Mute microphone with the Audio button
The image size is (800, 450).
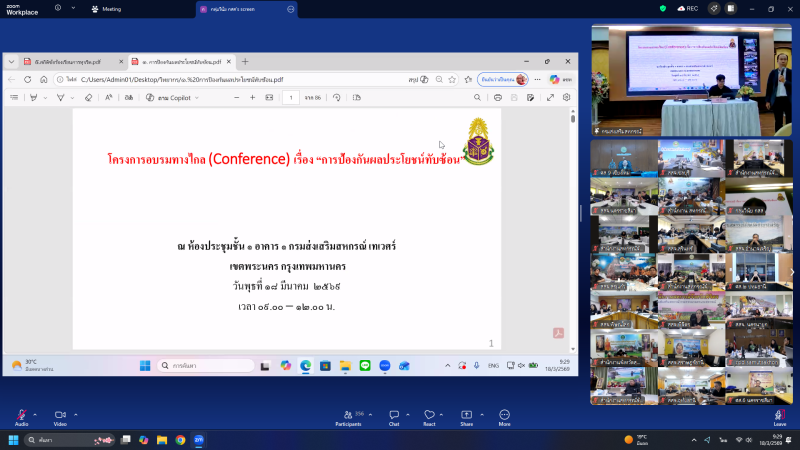[x=21, y=415]
